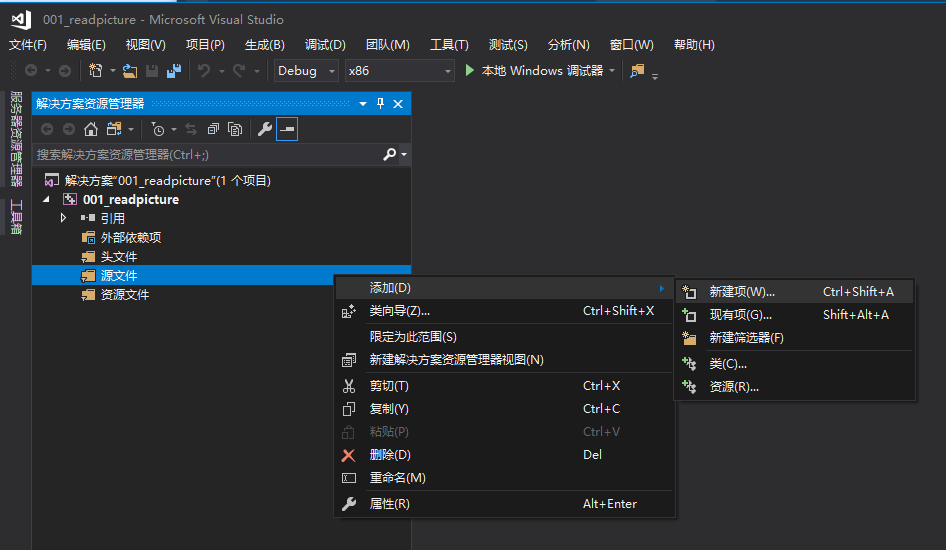Click the Navigate Backward toolbar arrow
The width and height of the screenshot is (946, 550).
[x=31, y=71]
